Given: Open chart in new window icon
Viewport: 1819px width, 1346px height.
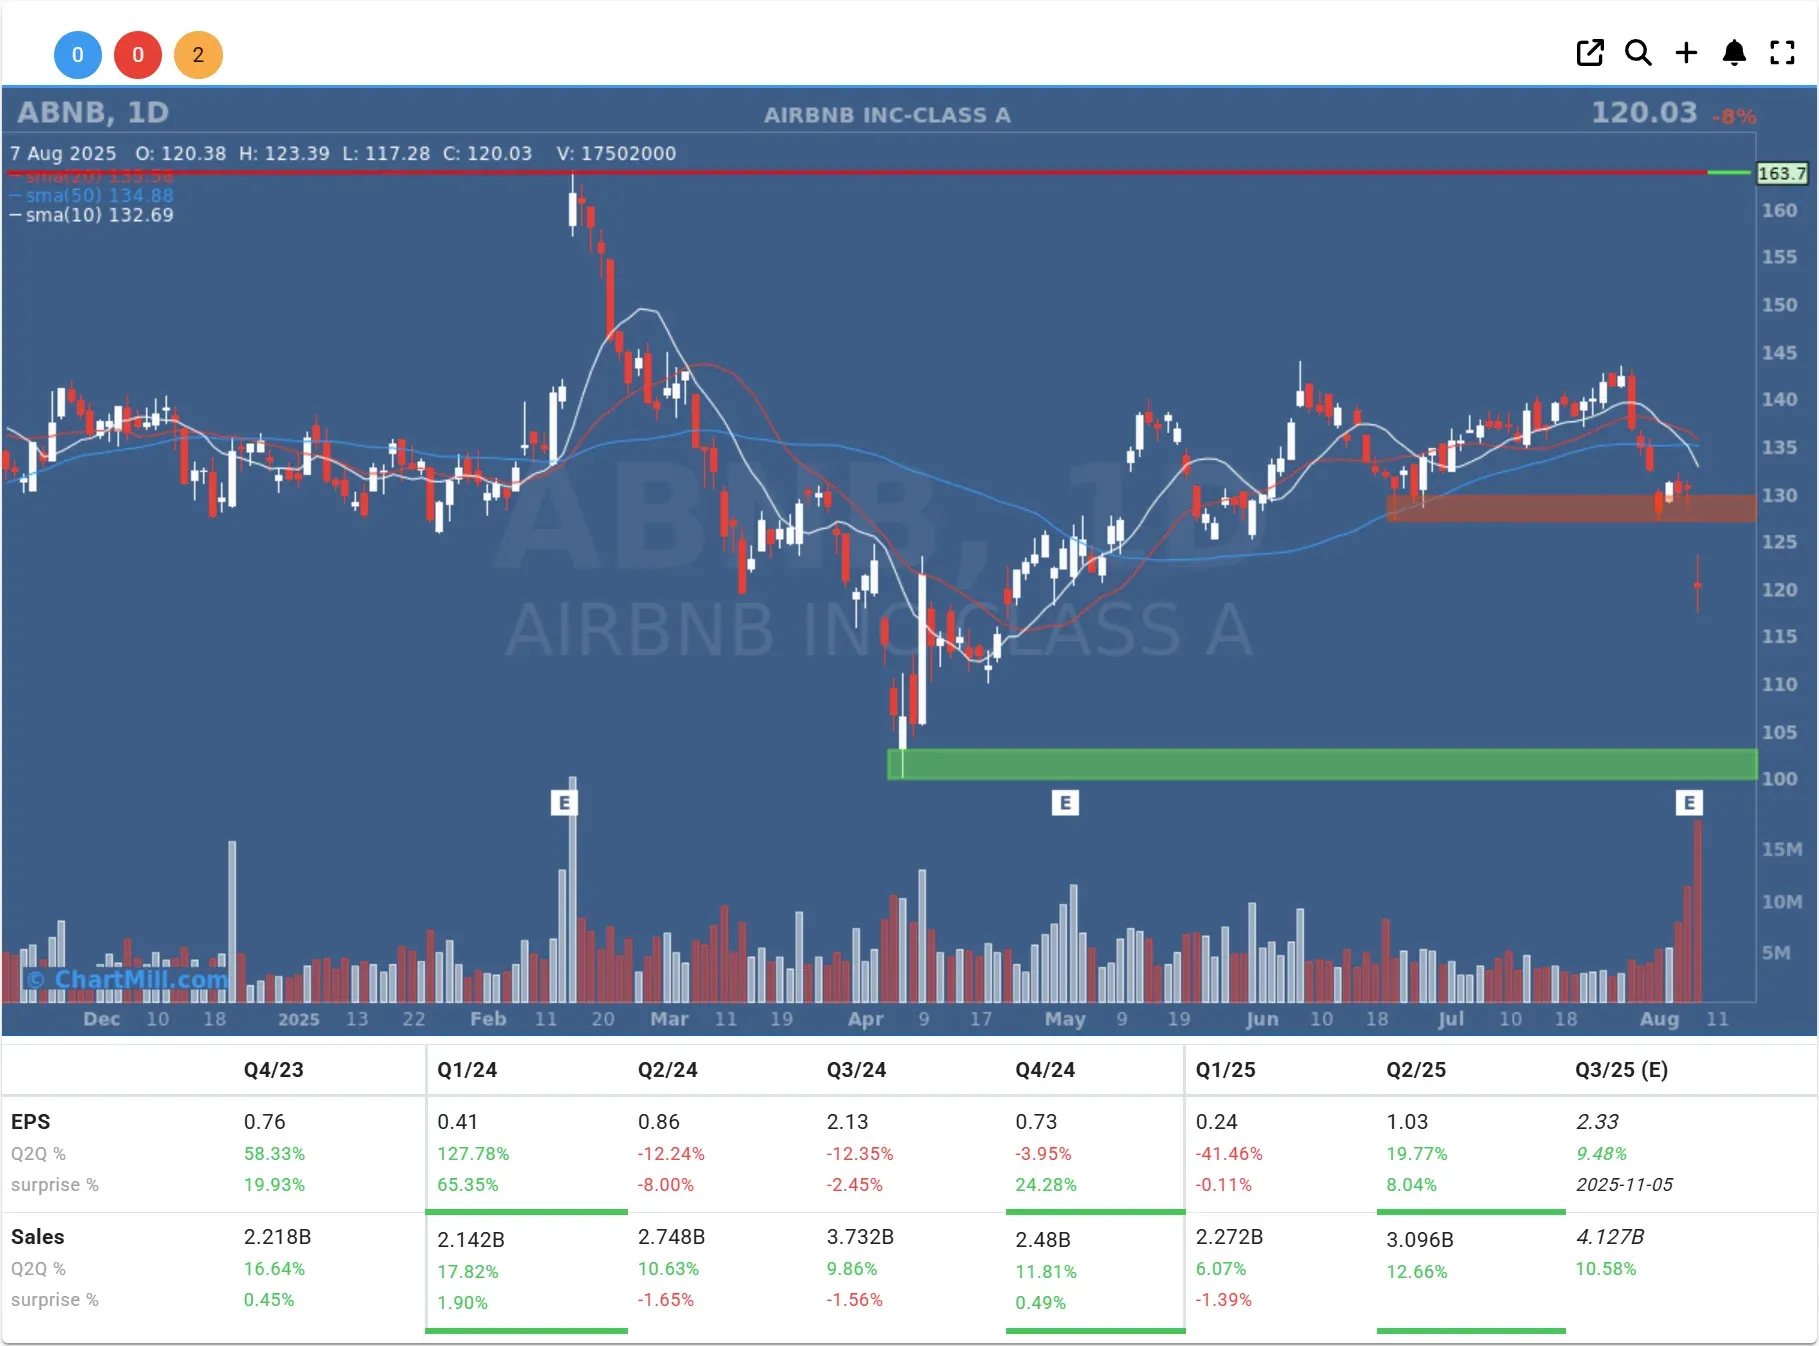Looking at the screenshot, I should [x=1590, y=53].
